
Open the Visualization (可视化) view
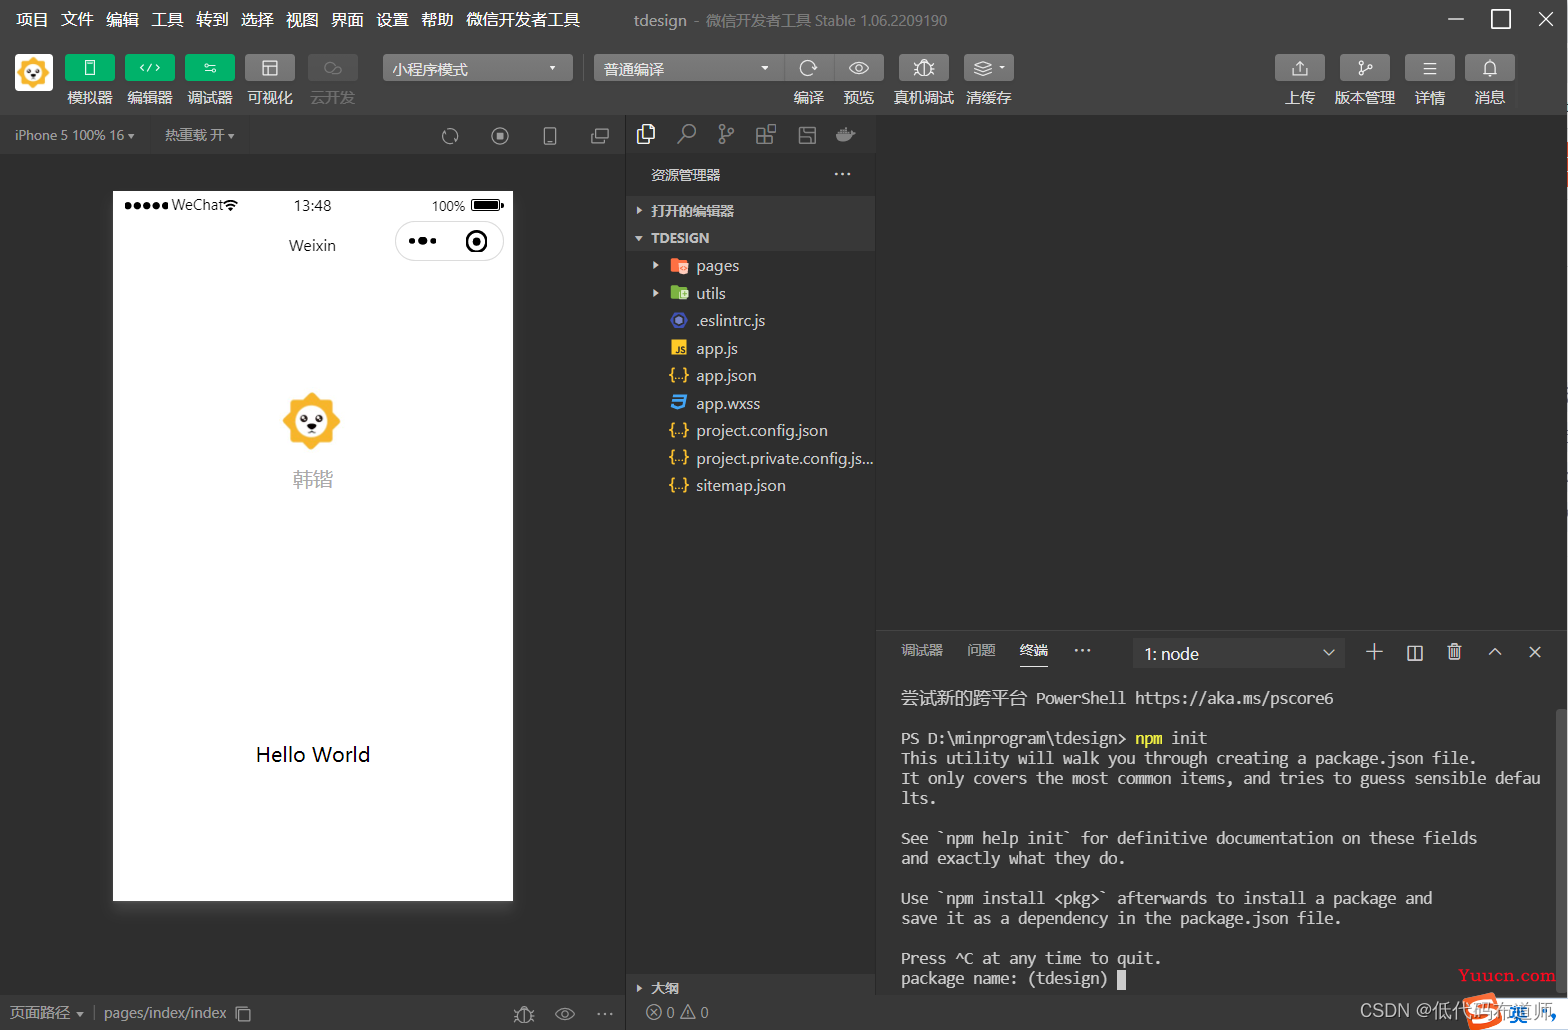(x=270, y=68)
